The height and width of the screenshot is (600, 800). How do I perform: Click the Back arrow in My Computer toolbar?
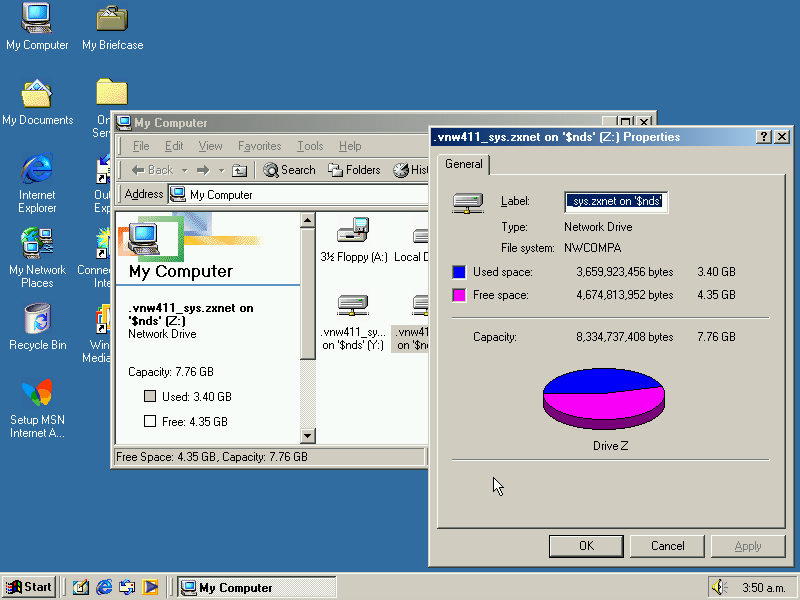[152, 170]
